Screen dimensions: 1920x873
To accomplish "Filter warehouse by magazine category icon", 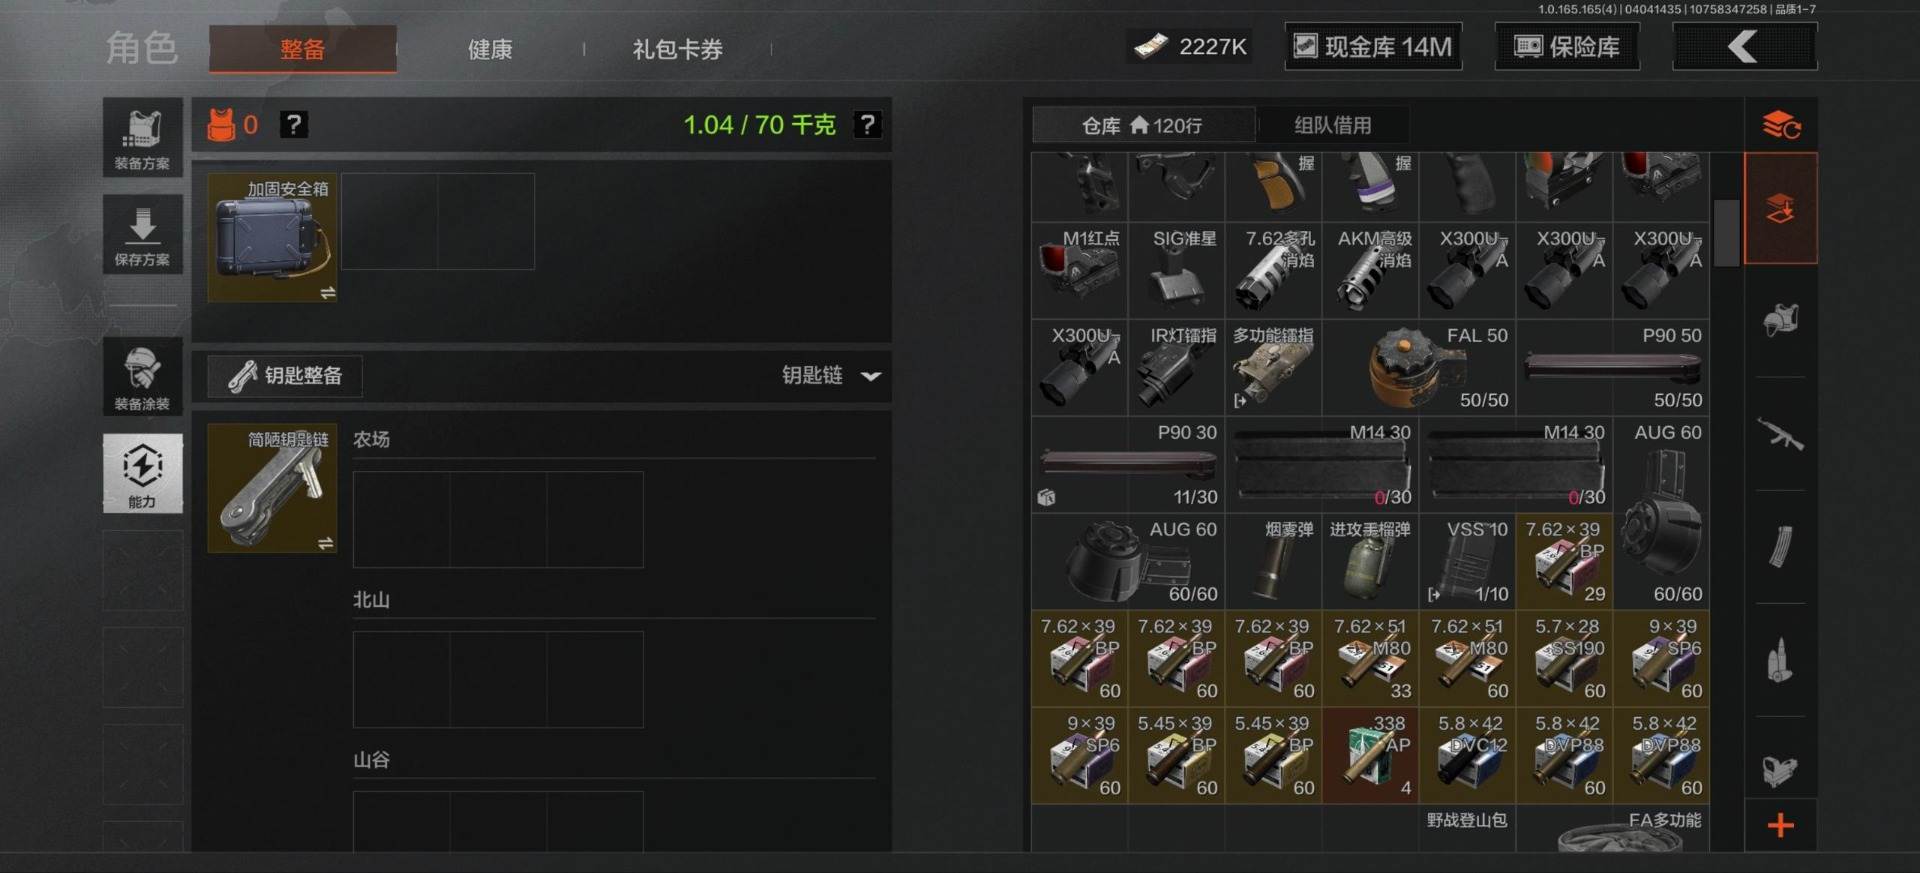I will tap(1780, 546).
